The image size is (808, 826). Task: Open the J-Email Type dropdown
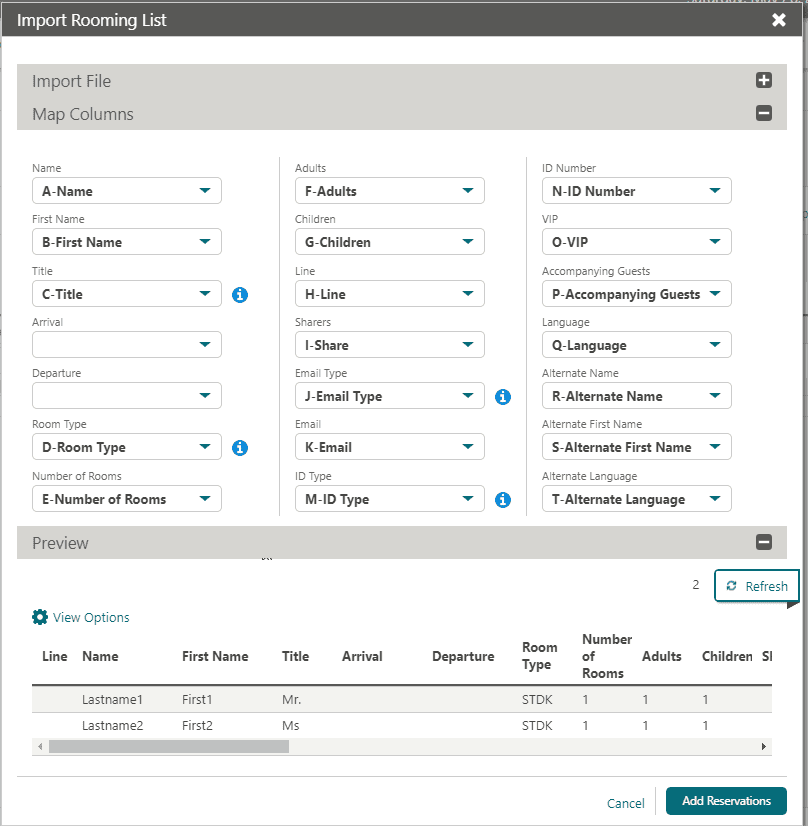(389, 396)
